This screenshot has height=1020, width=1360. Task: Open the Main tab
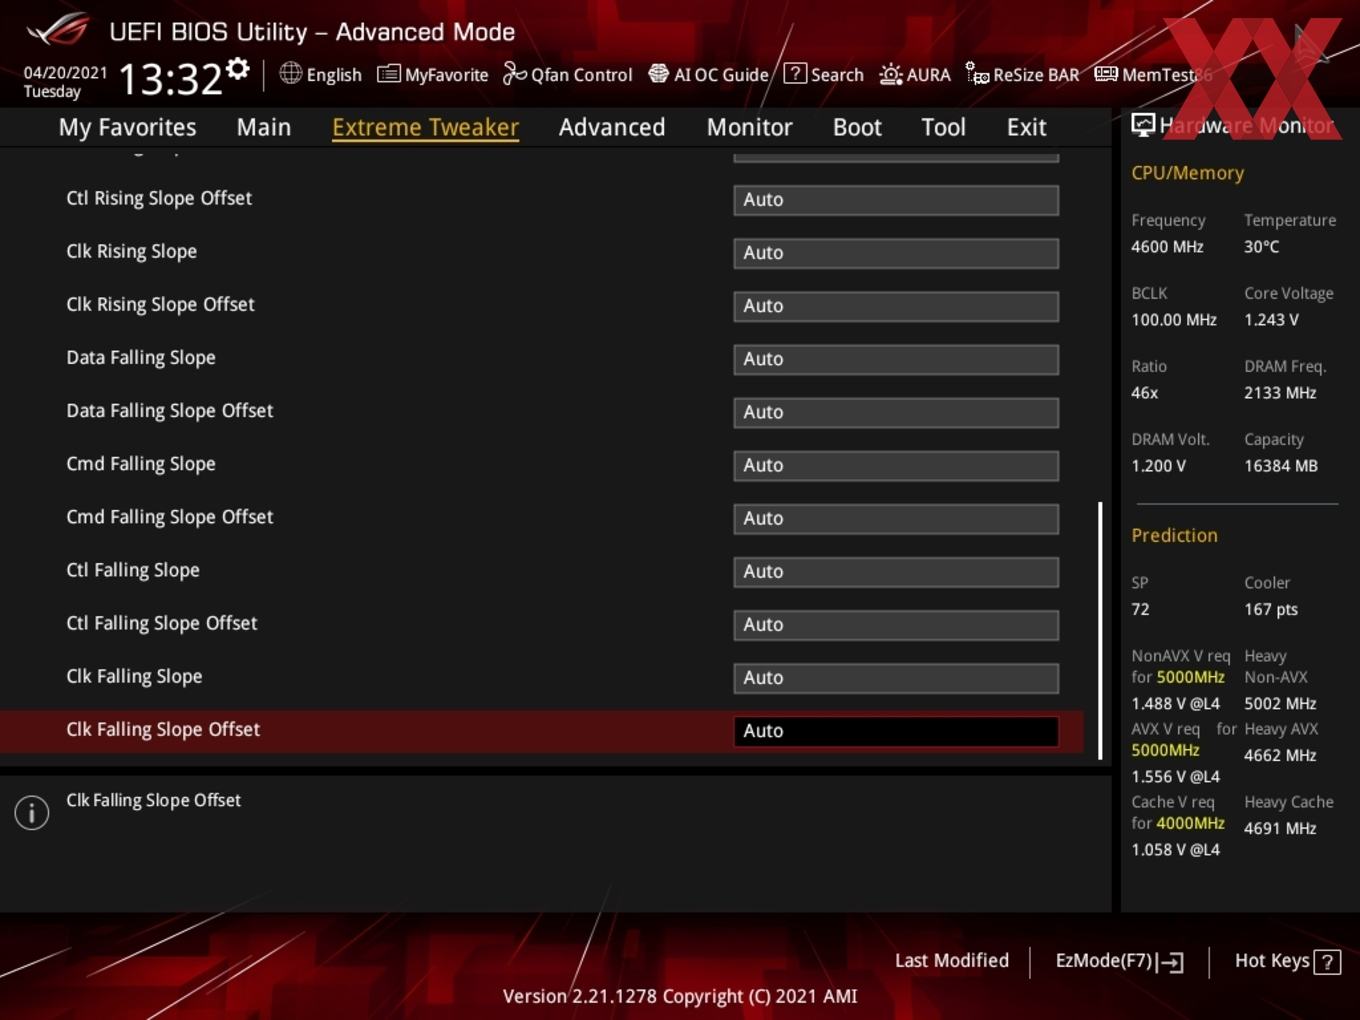coord(264,127)
